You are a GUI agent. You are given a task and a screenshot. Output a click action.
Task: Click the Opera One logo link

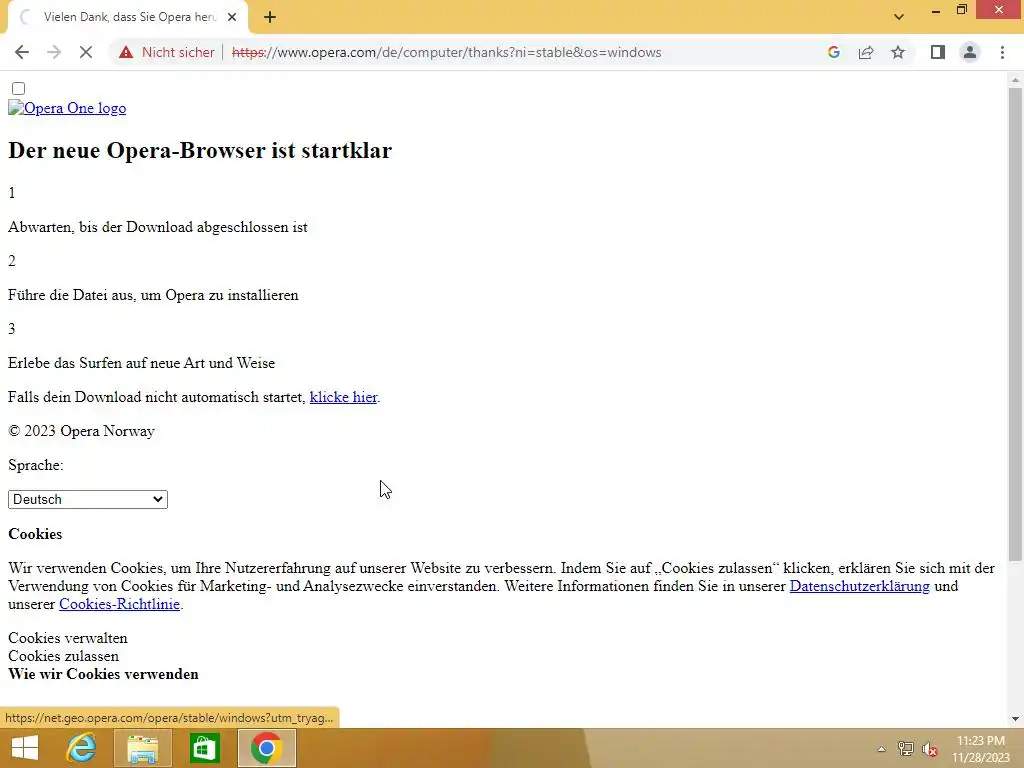[67, 108]
